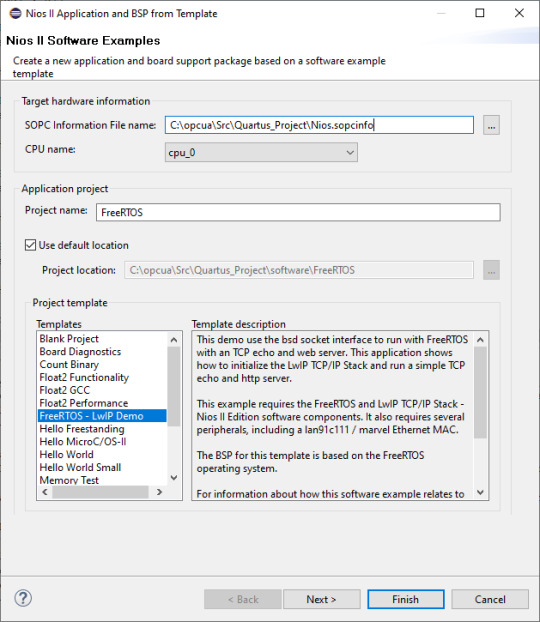Select the Hello Freestanding template
The width and height of the screenshot is (540, 622).
click(82, 429)
